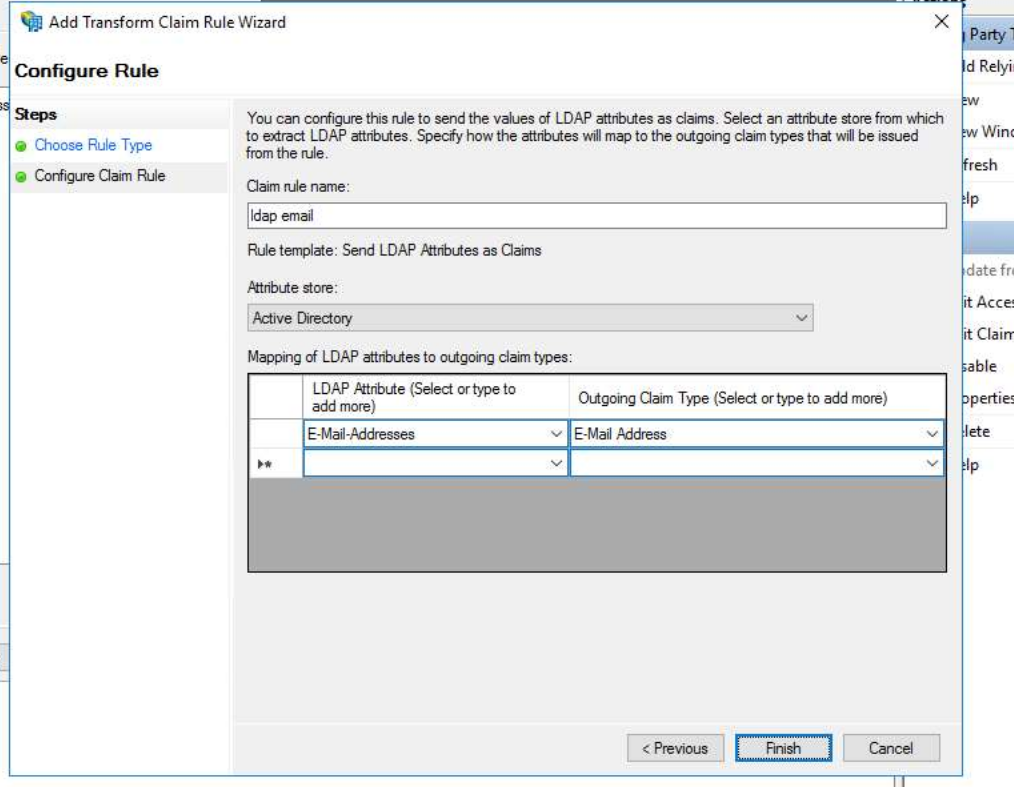Open empty outgoing claim type dropdown in new row
Image resolution: width=1014 pixels, height=787 pixels.
coord(932,463)
